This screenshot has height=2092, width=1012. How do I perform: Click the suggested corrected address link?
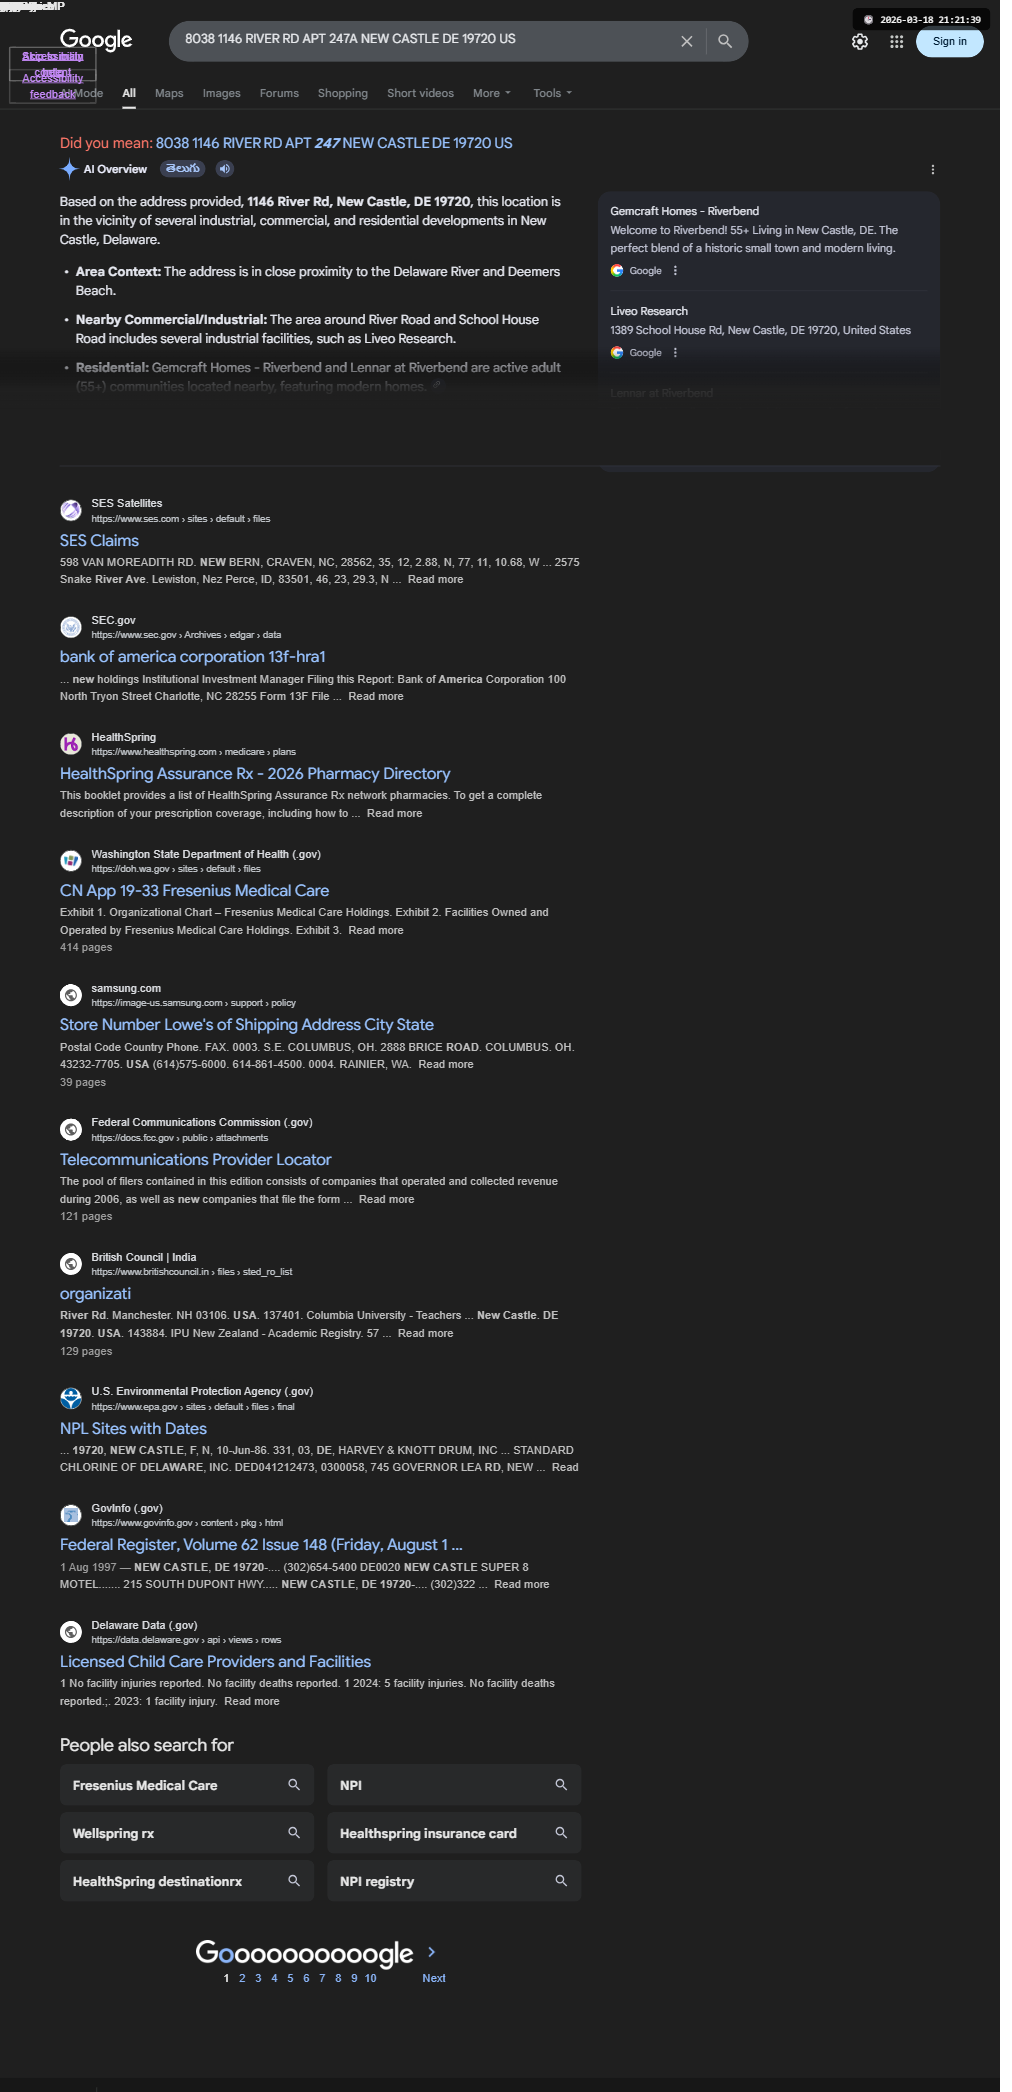coord(334,143)
